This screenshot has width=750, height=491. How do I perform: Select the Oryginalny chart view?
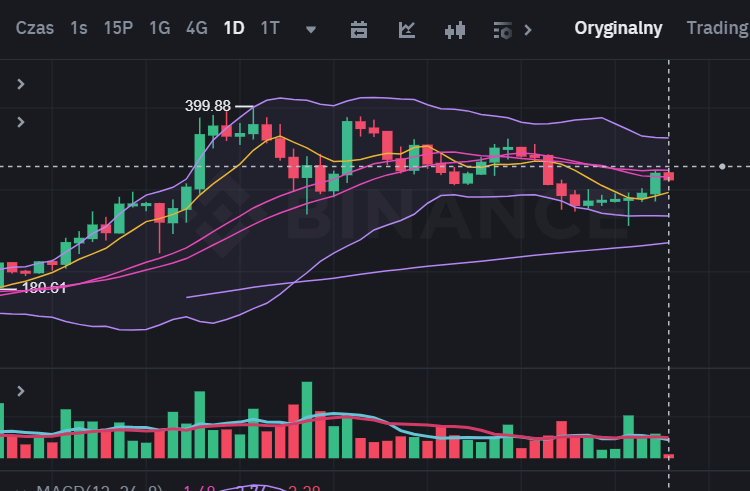618,28
